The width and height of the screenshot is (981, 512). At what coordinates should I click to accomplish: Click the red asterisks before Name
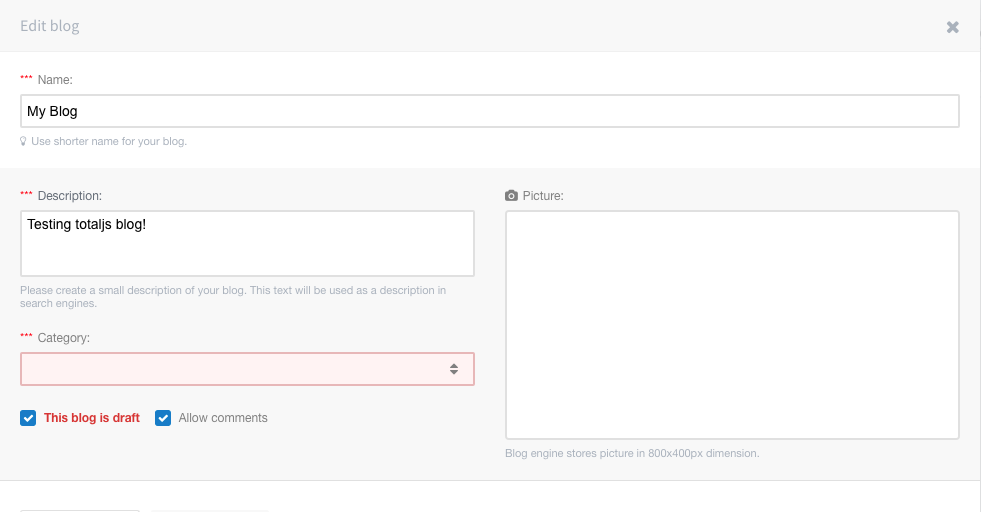coord(26,78)
